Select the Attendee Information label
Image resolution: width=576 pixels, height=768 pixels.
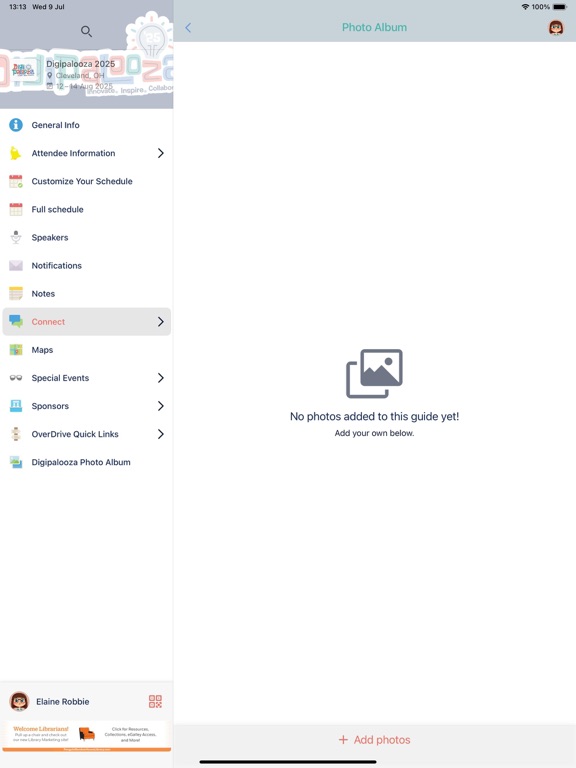(73, 153)
